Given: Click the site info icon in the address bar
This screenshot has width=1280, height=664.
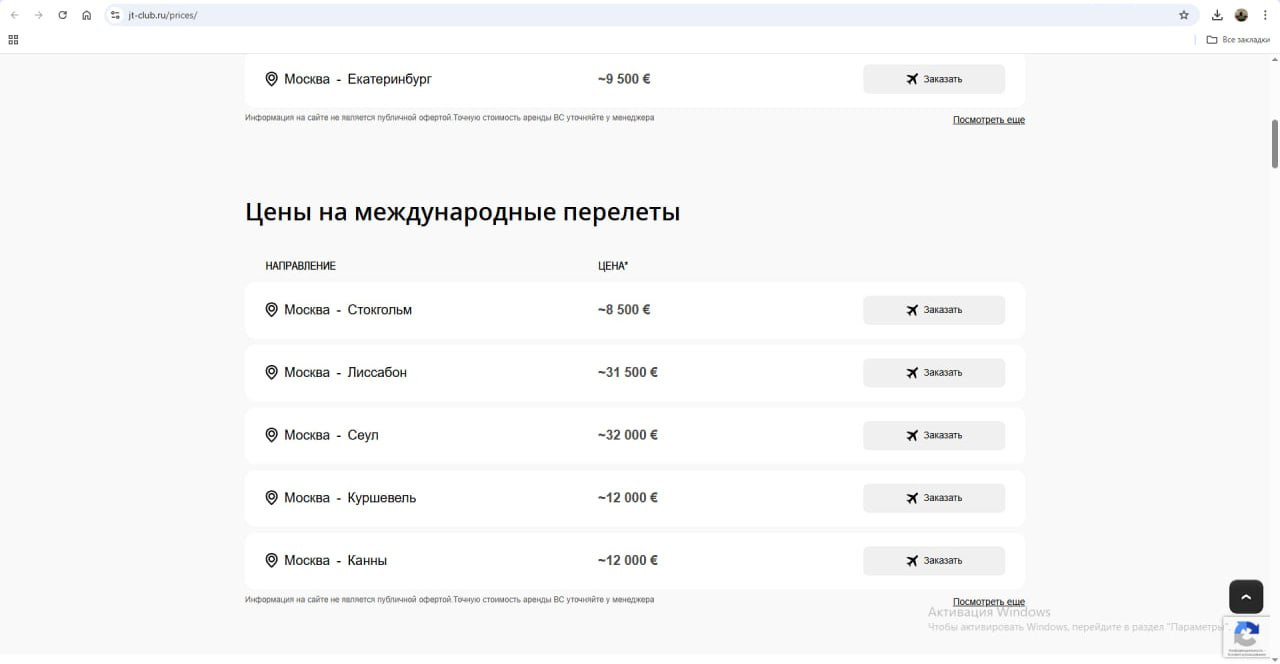Looking at the screenshot, I should 115,15.
